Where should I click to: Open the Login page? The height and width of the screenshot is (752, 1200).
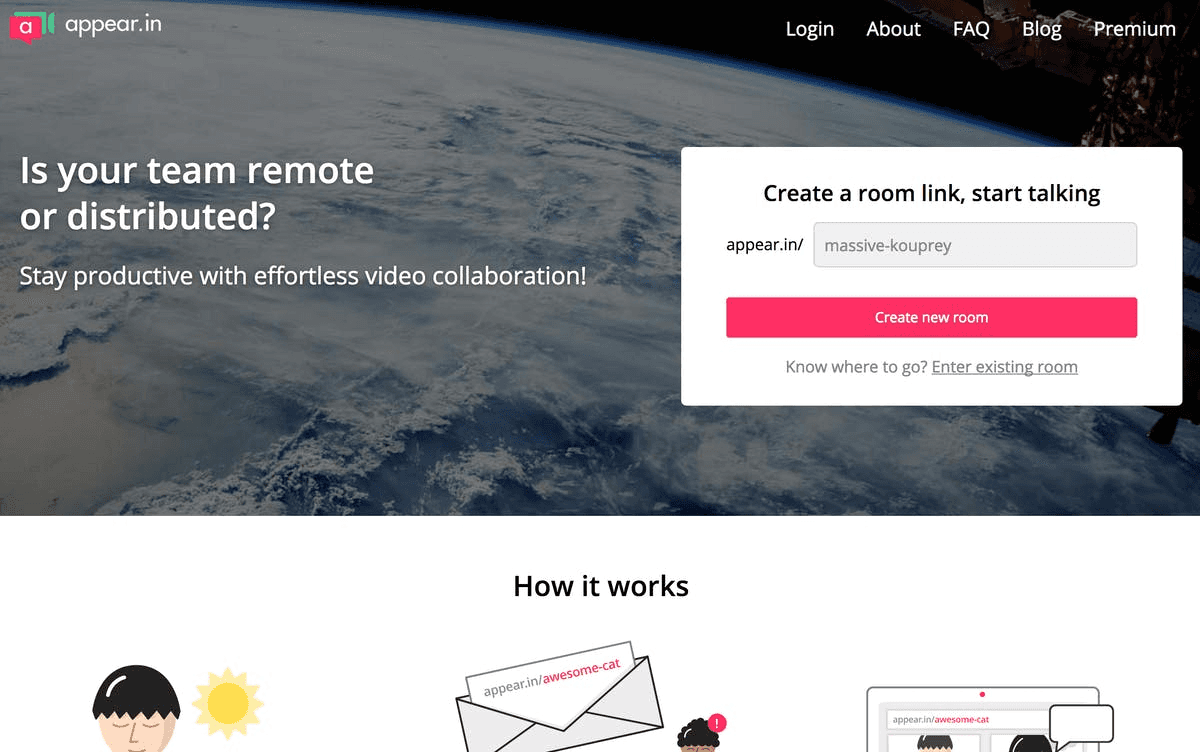(x=809, y=29)
